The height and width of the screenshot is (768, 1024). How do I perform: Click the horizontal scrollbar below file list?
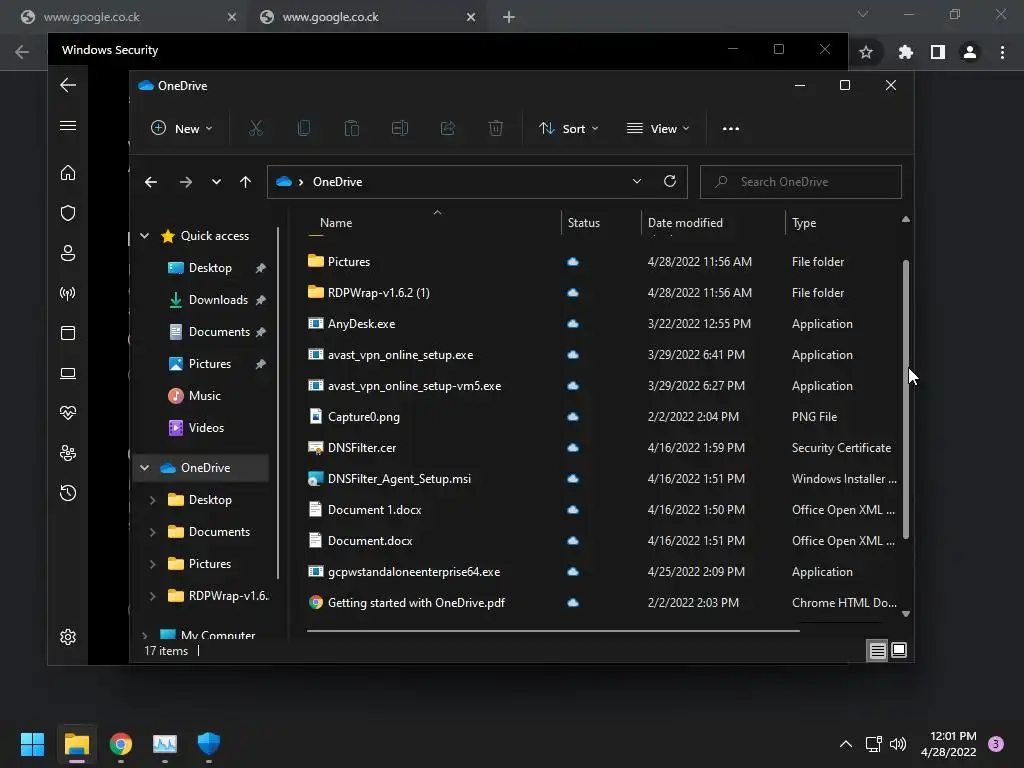[x=553, y=631]
